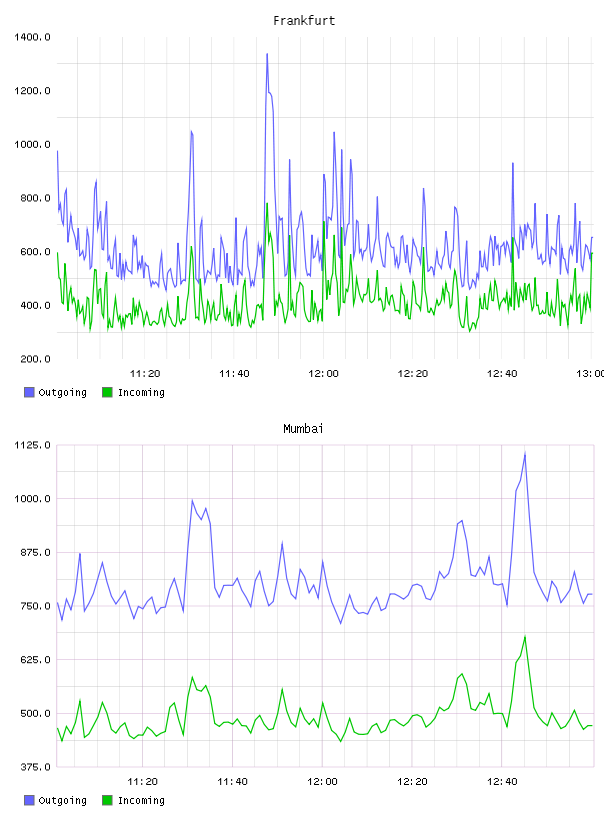
Task: Click the 1400.0 y-axis label in Frankfurt chart
Action: (32, 37)
